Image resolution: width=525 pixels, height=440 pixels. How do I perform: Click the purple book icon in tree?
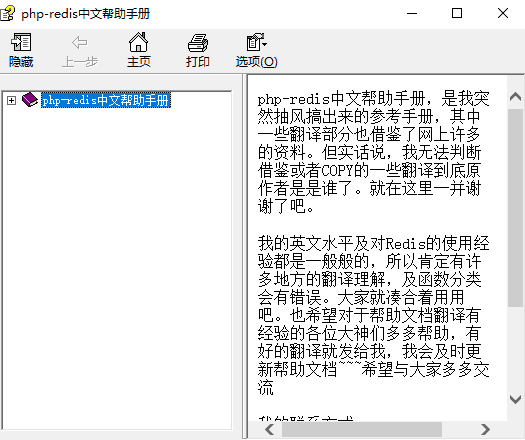tap(30, 100)
